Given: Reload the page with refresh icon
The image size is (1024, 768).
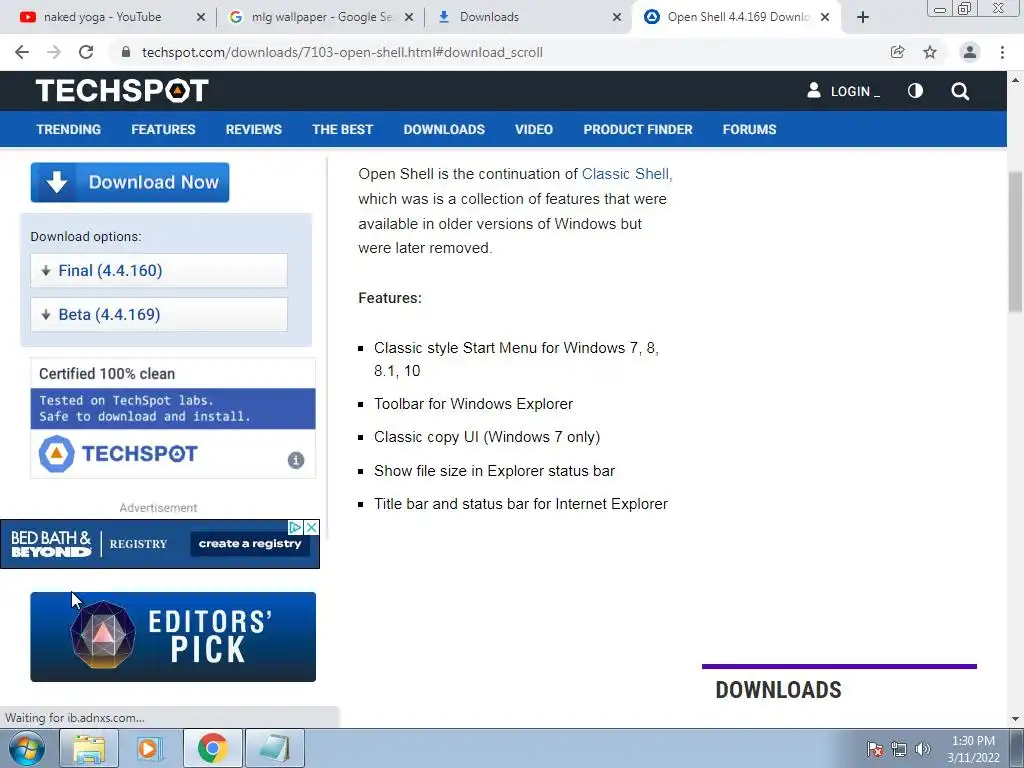Looking at the screenshot, I should pyautogui.click(x=86, y=52).
